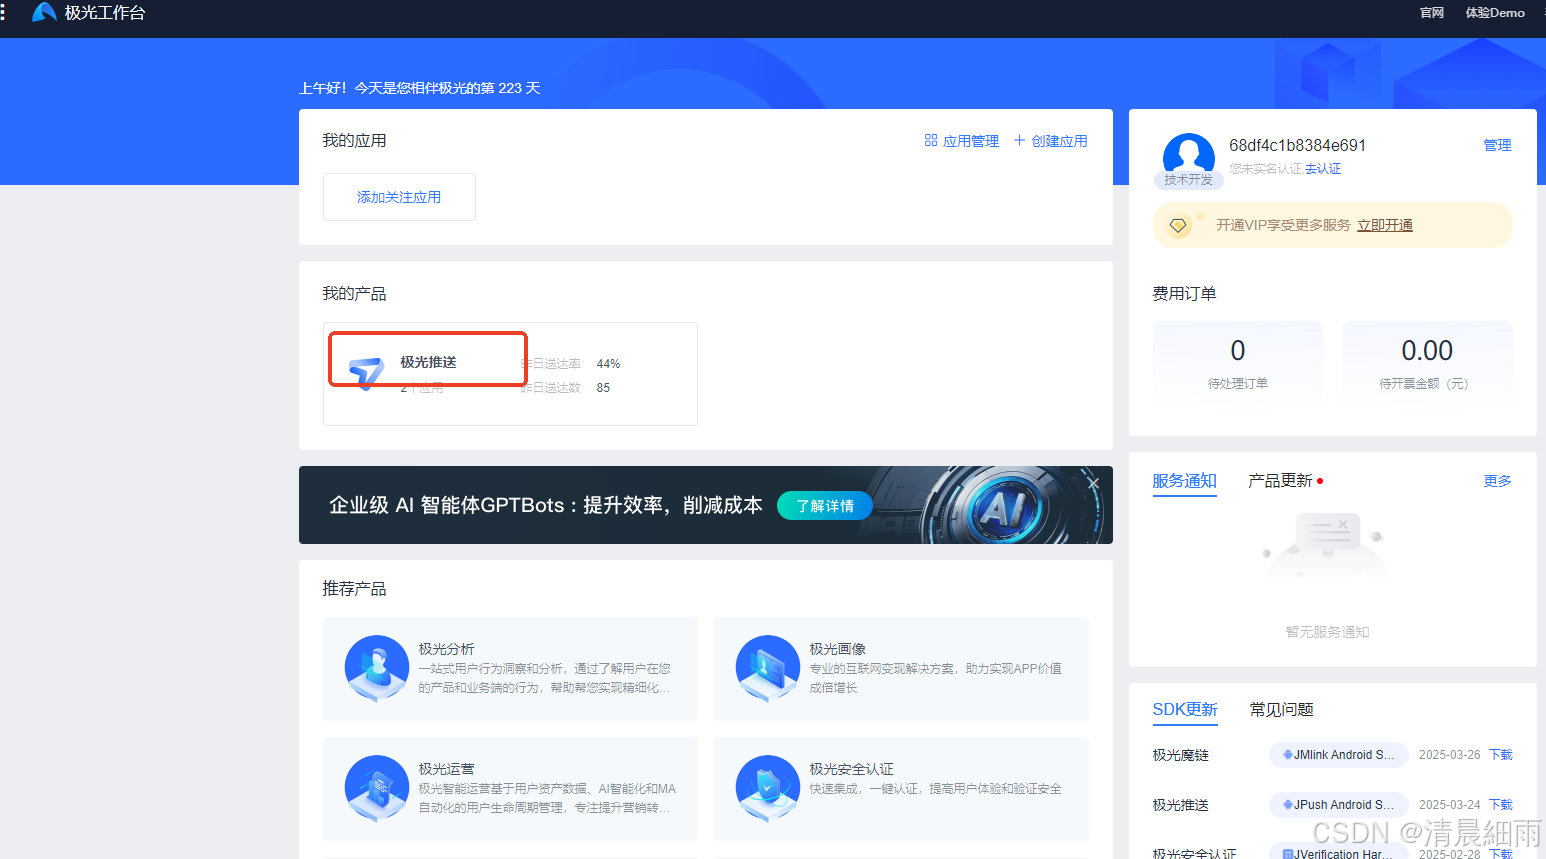Click 创建应用 to create an app

coord(1050,141)
